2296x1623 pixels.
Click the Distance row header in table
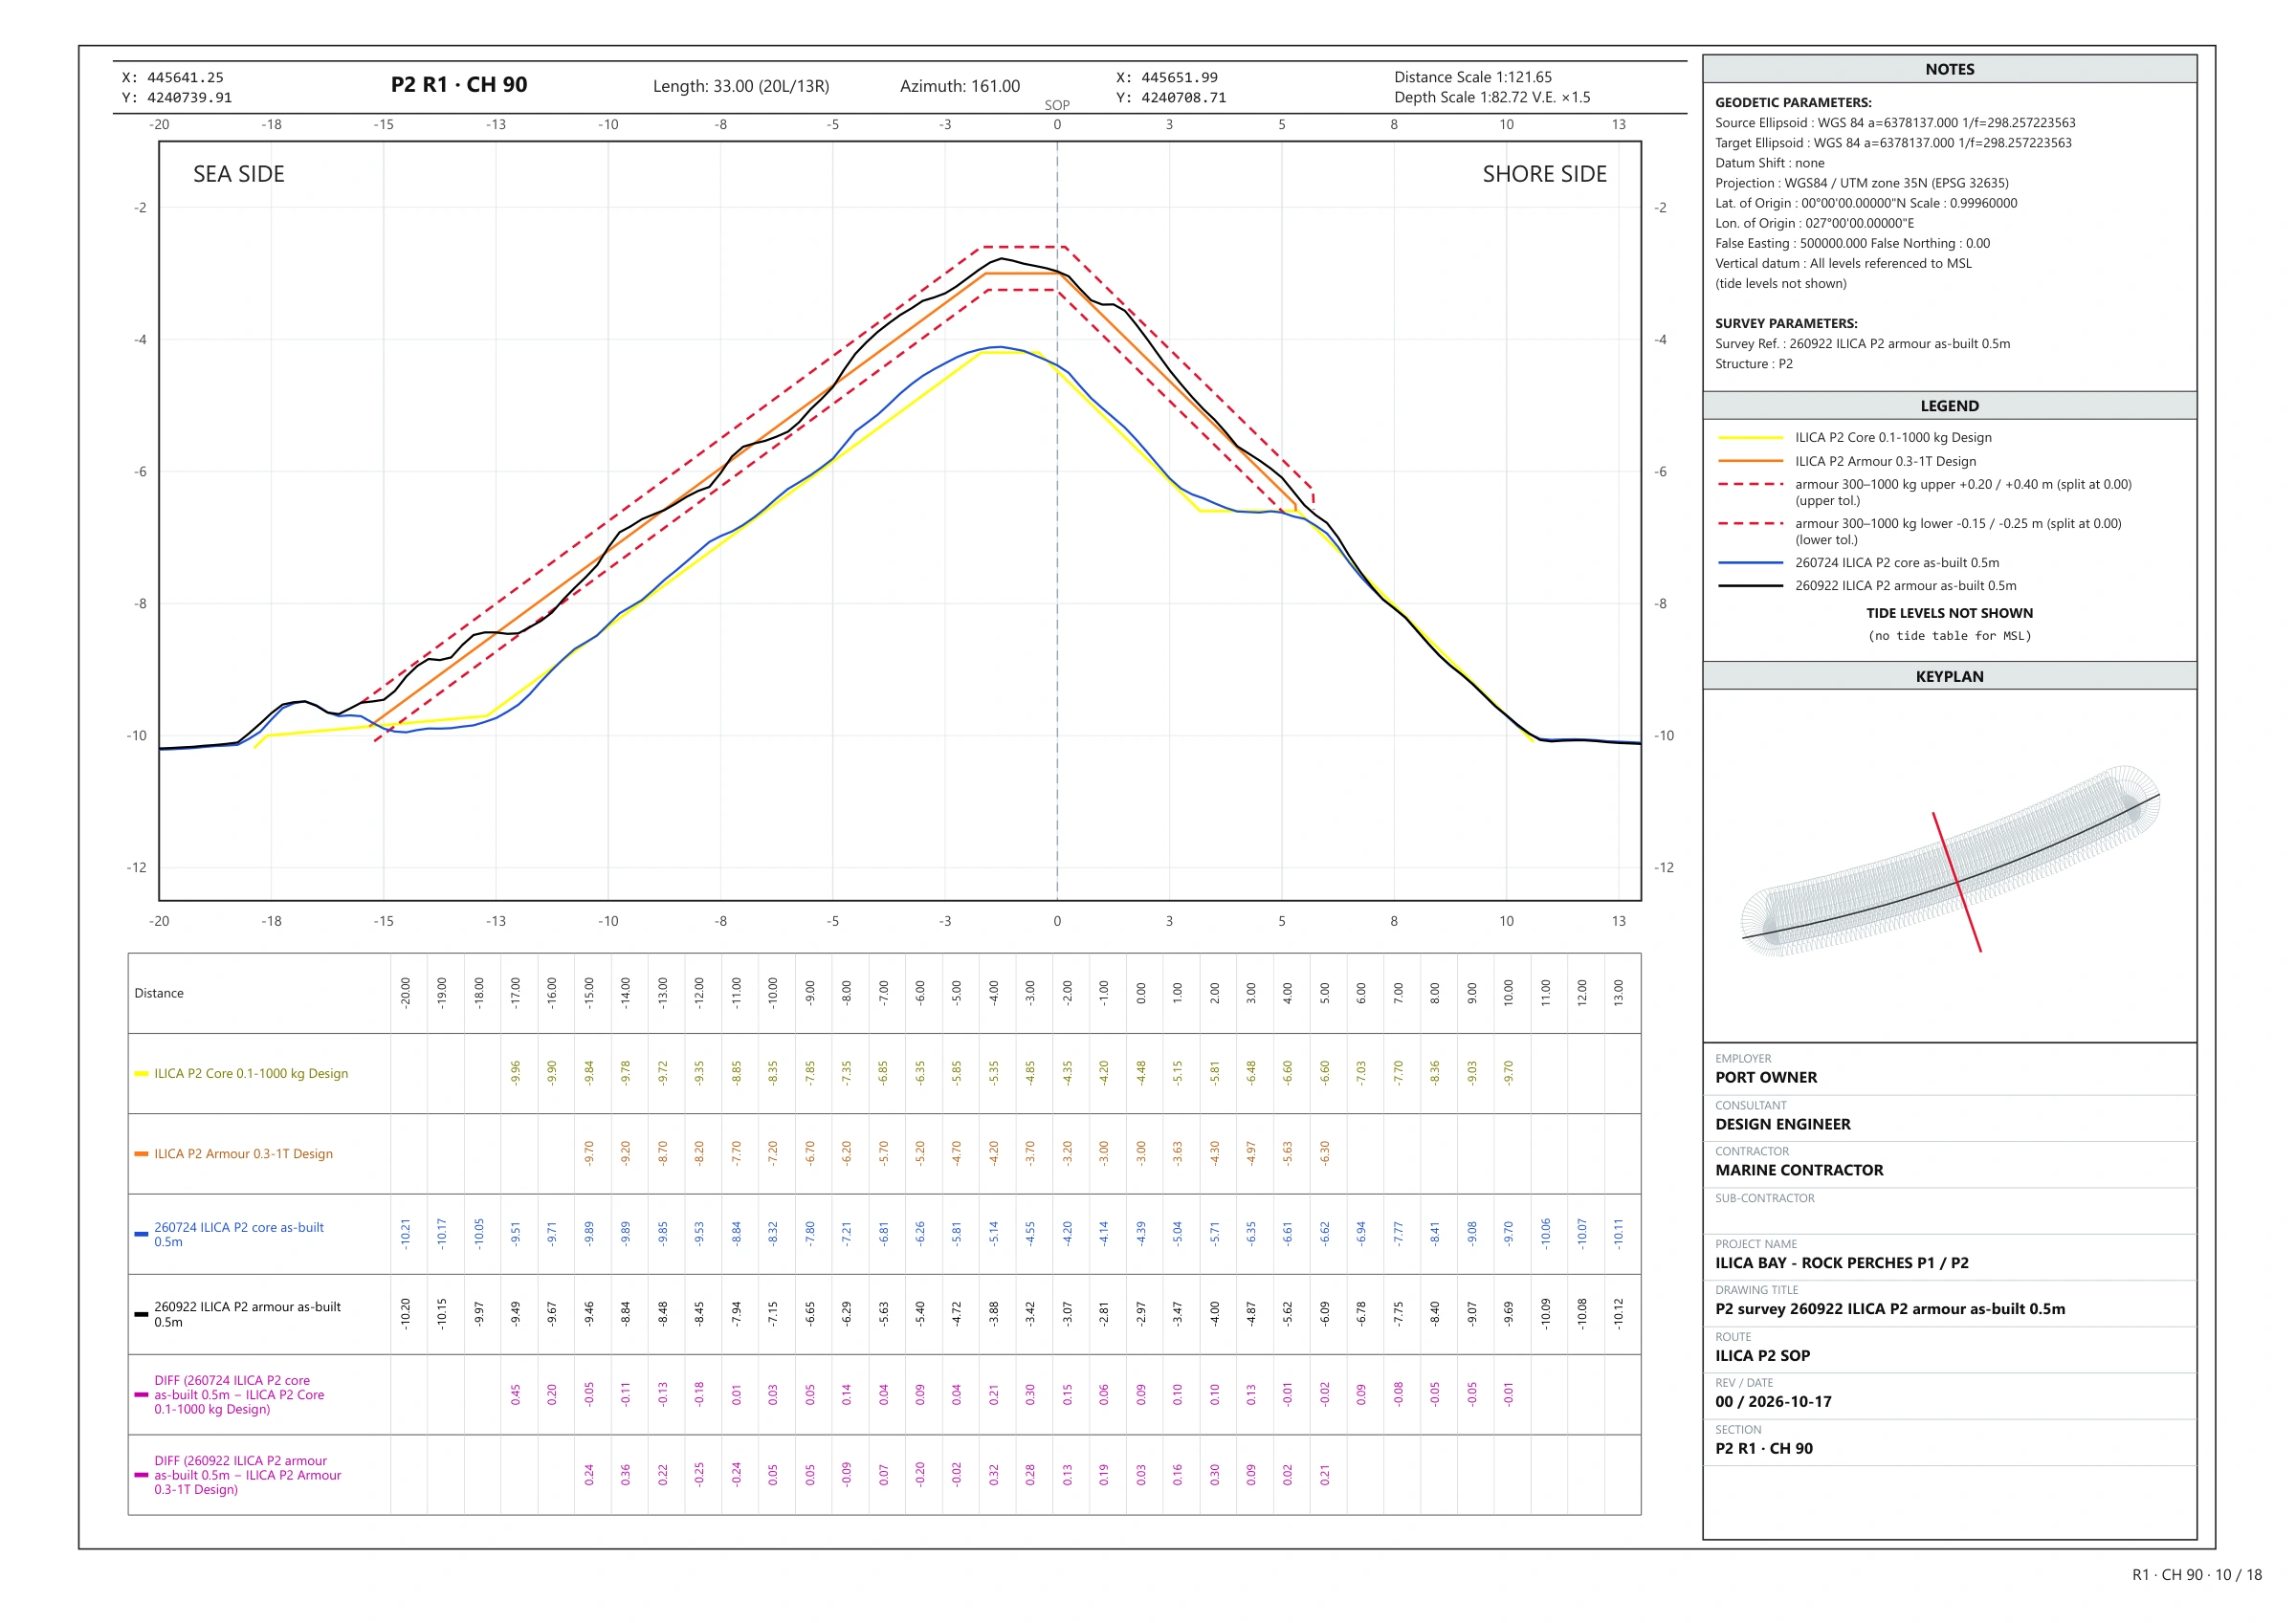click(159, 993)
